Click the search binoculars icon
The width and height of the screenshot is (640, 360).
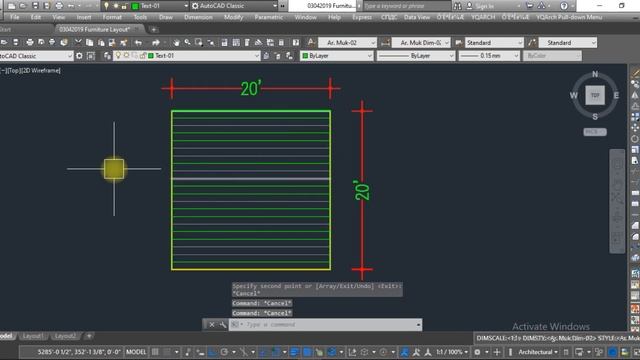click(x=458, y=6)
